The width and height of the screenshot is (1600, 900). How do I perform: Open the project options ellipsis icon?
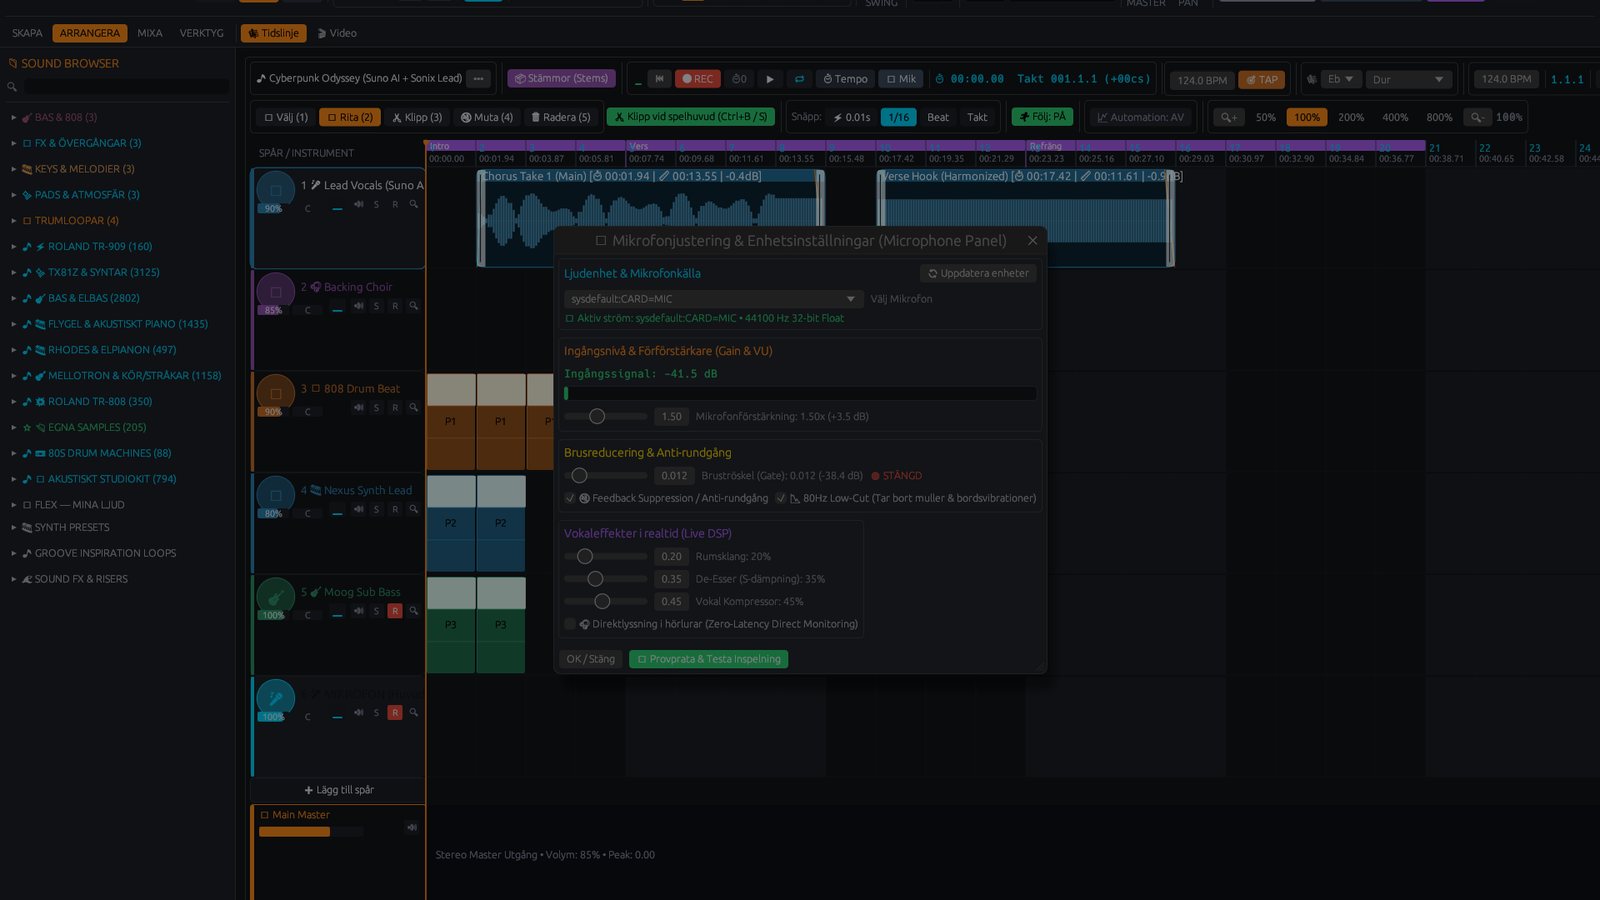[479, 78]
